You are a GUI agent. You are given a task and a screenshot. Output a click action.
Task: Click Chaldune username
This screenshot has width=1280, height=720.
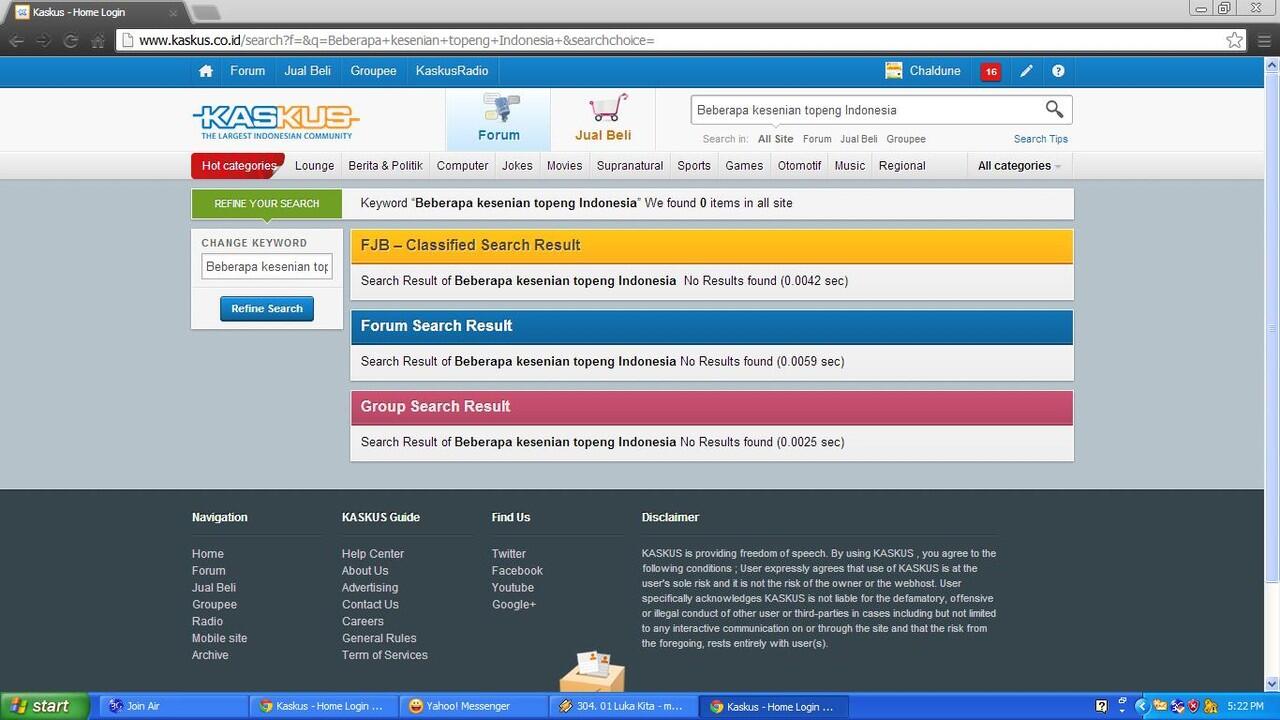(935, 71)
